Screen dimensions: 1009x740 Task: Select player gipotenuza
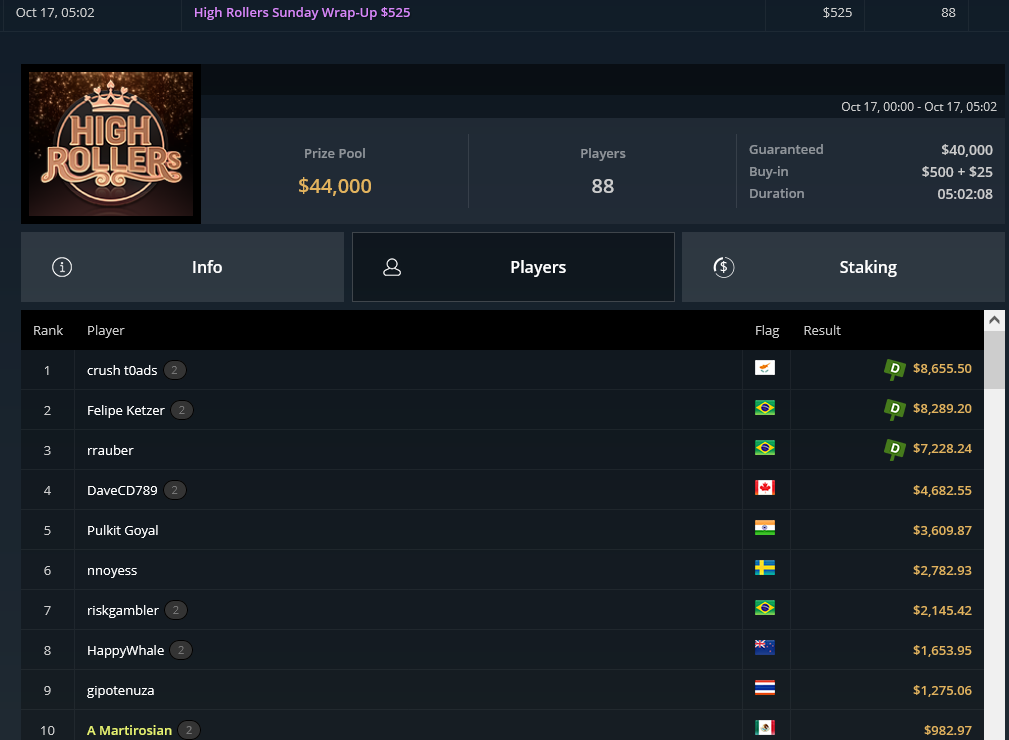(x=120, y=690)
